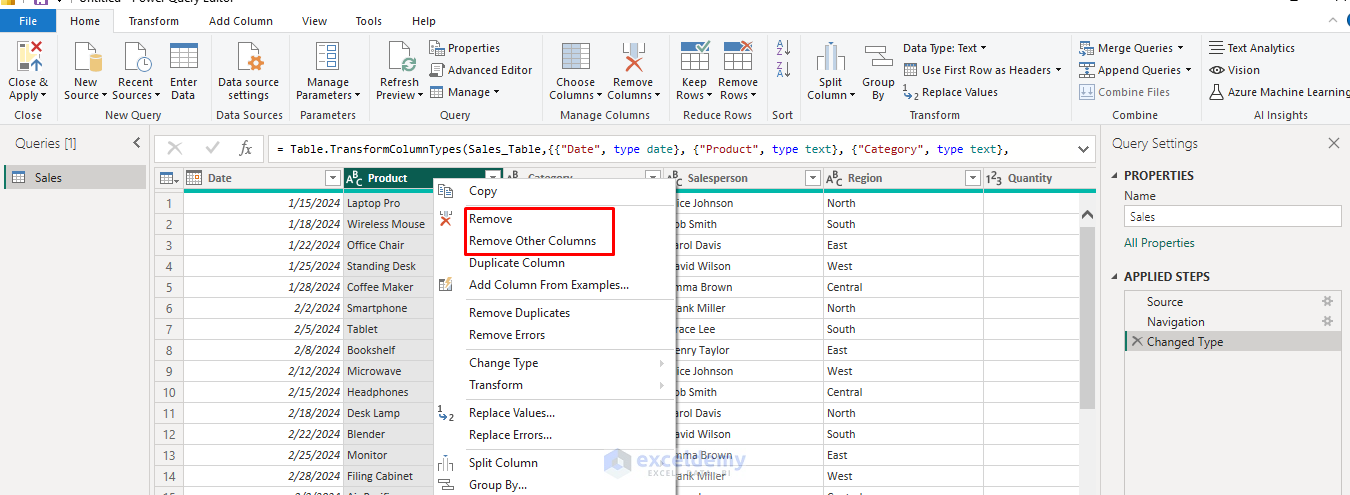Viewport: 1350px width, 495px height.
Task: Switch to the Transform tab
Action: click(154, 21)
